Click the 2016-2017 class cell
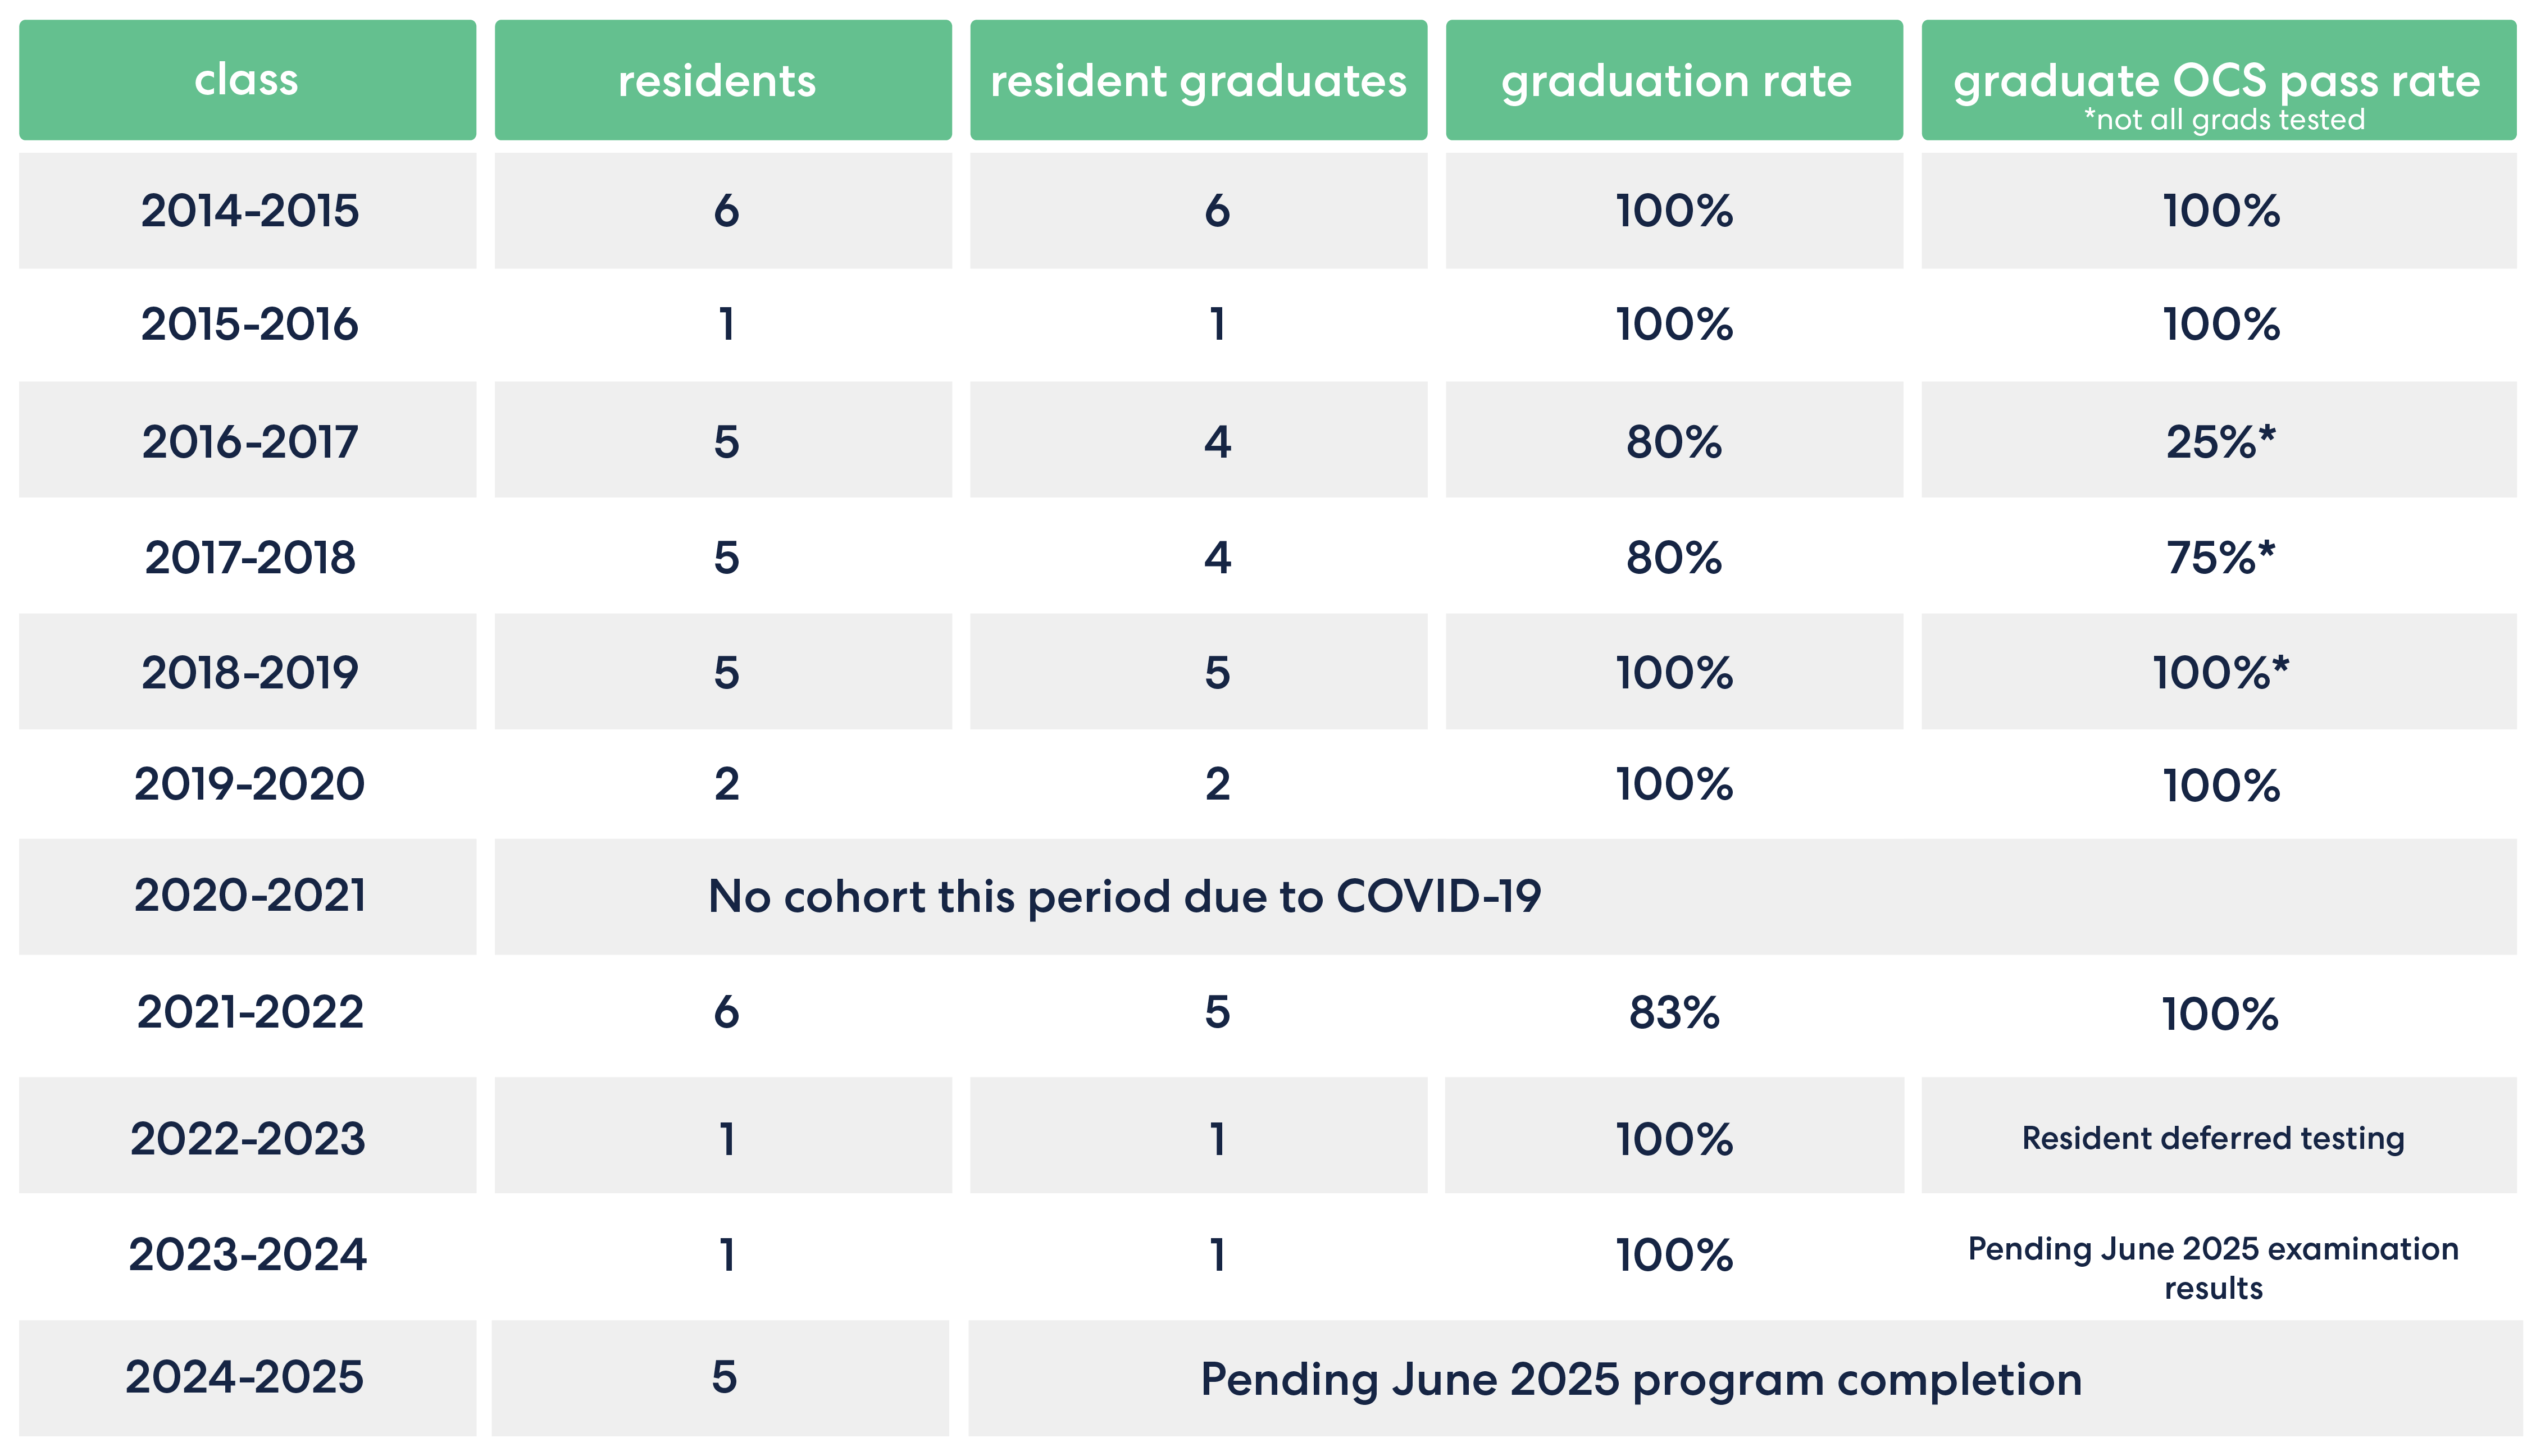 tap(249, 441)
